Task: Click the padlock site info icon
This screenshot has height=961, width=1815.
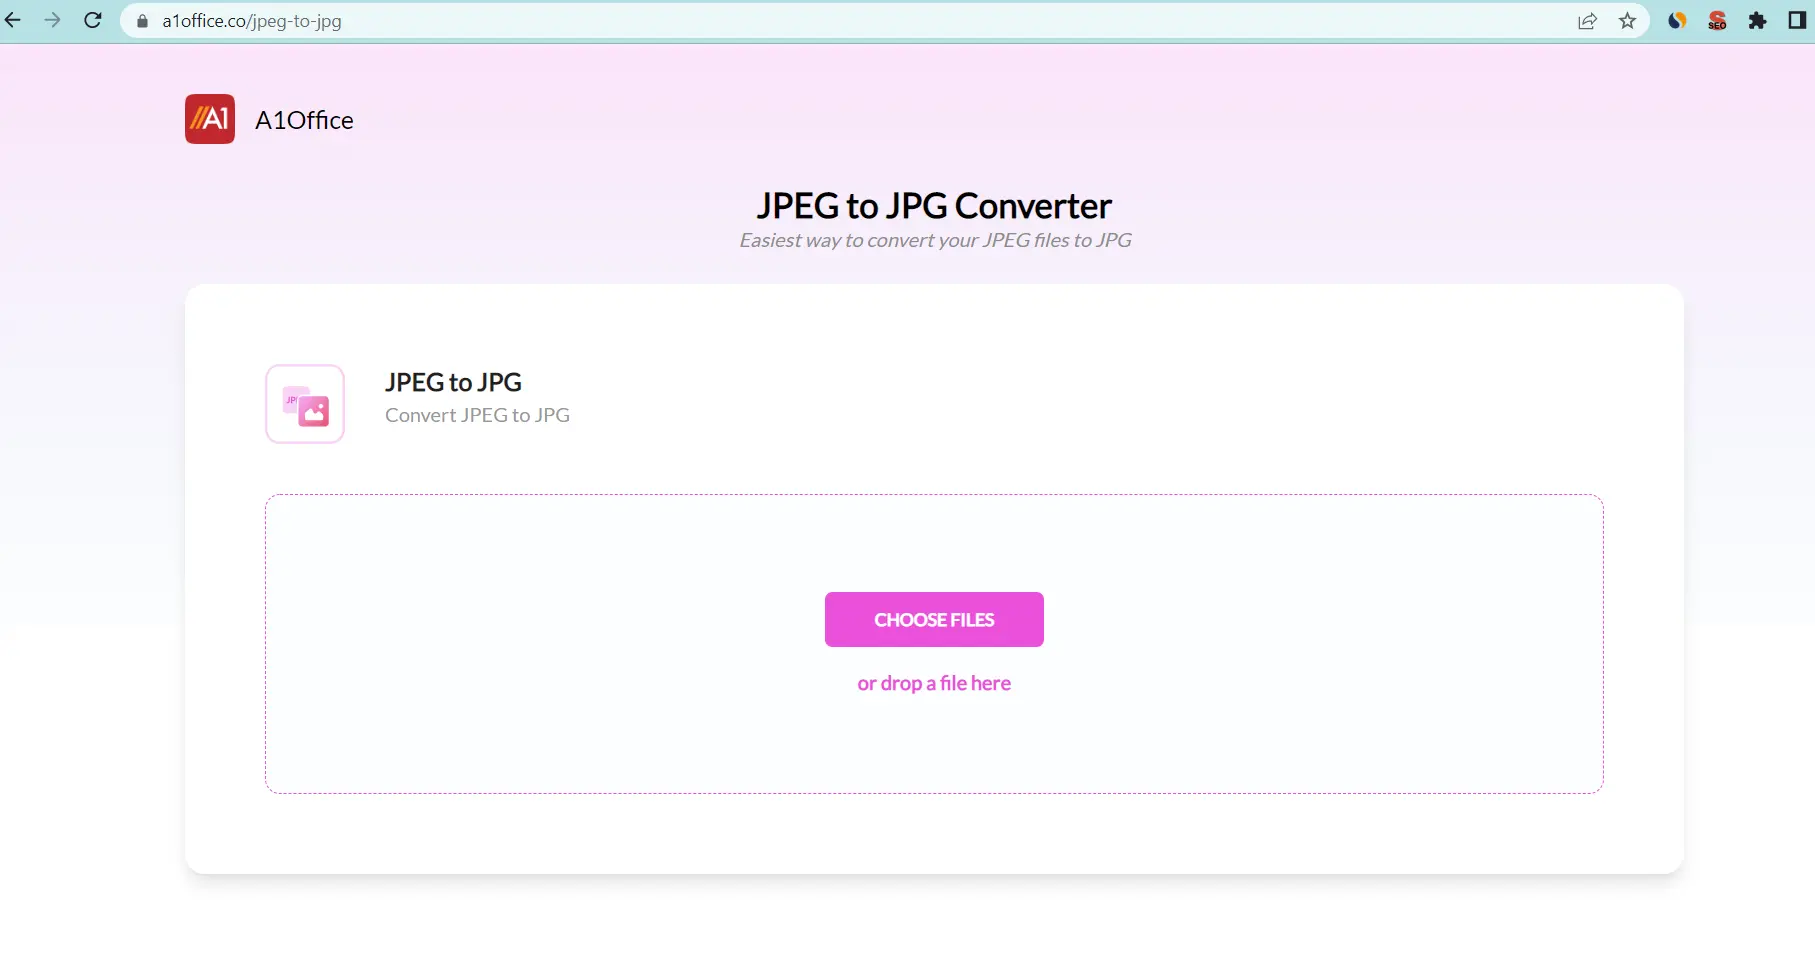Action: click(x=142, y=21)
